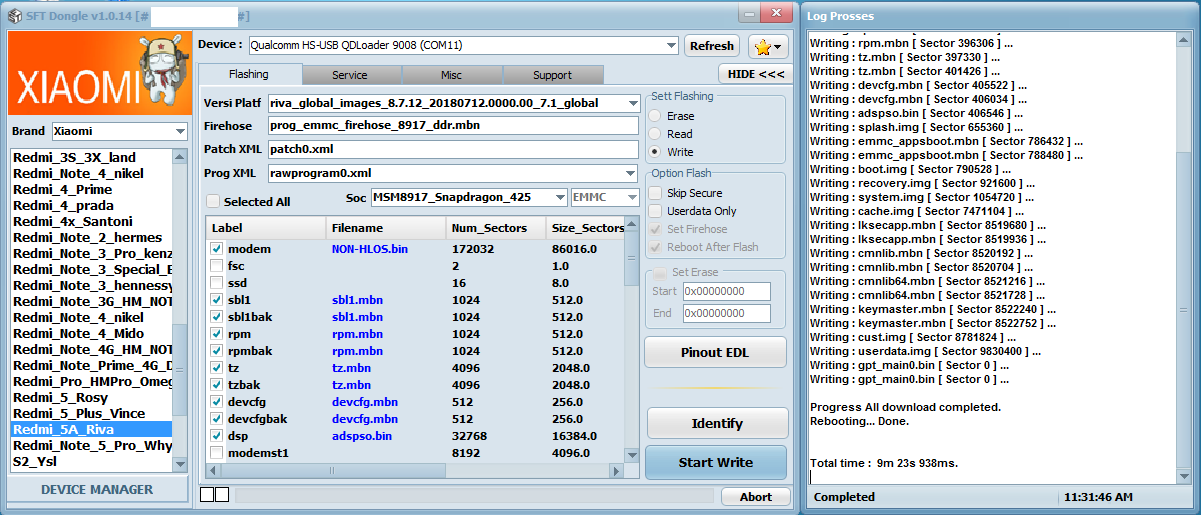1201x515 pixels.
Task: Click the Total time line in log
Action: coord(884,463)
